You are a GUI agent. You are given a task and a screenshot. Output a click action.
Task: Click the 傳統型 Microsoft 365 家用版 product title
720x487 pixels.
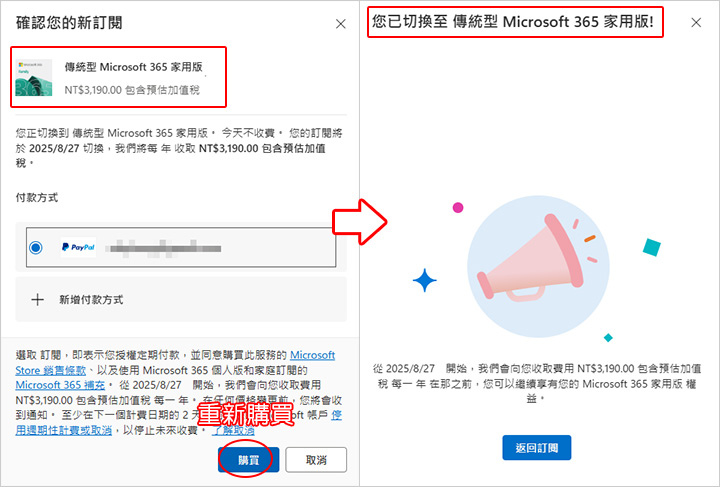pos(133,67)
